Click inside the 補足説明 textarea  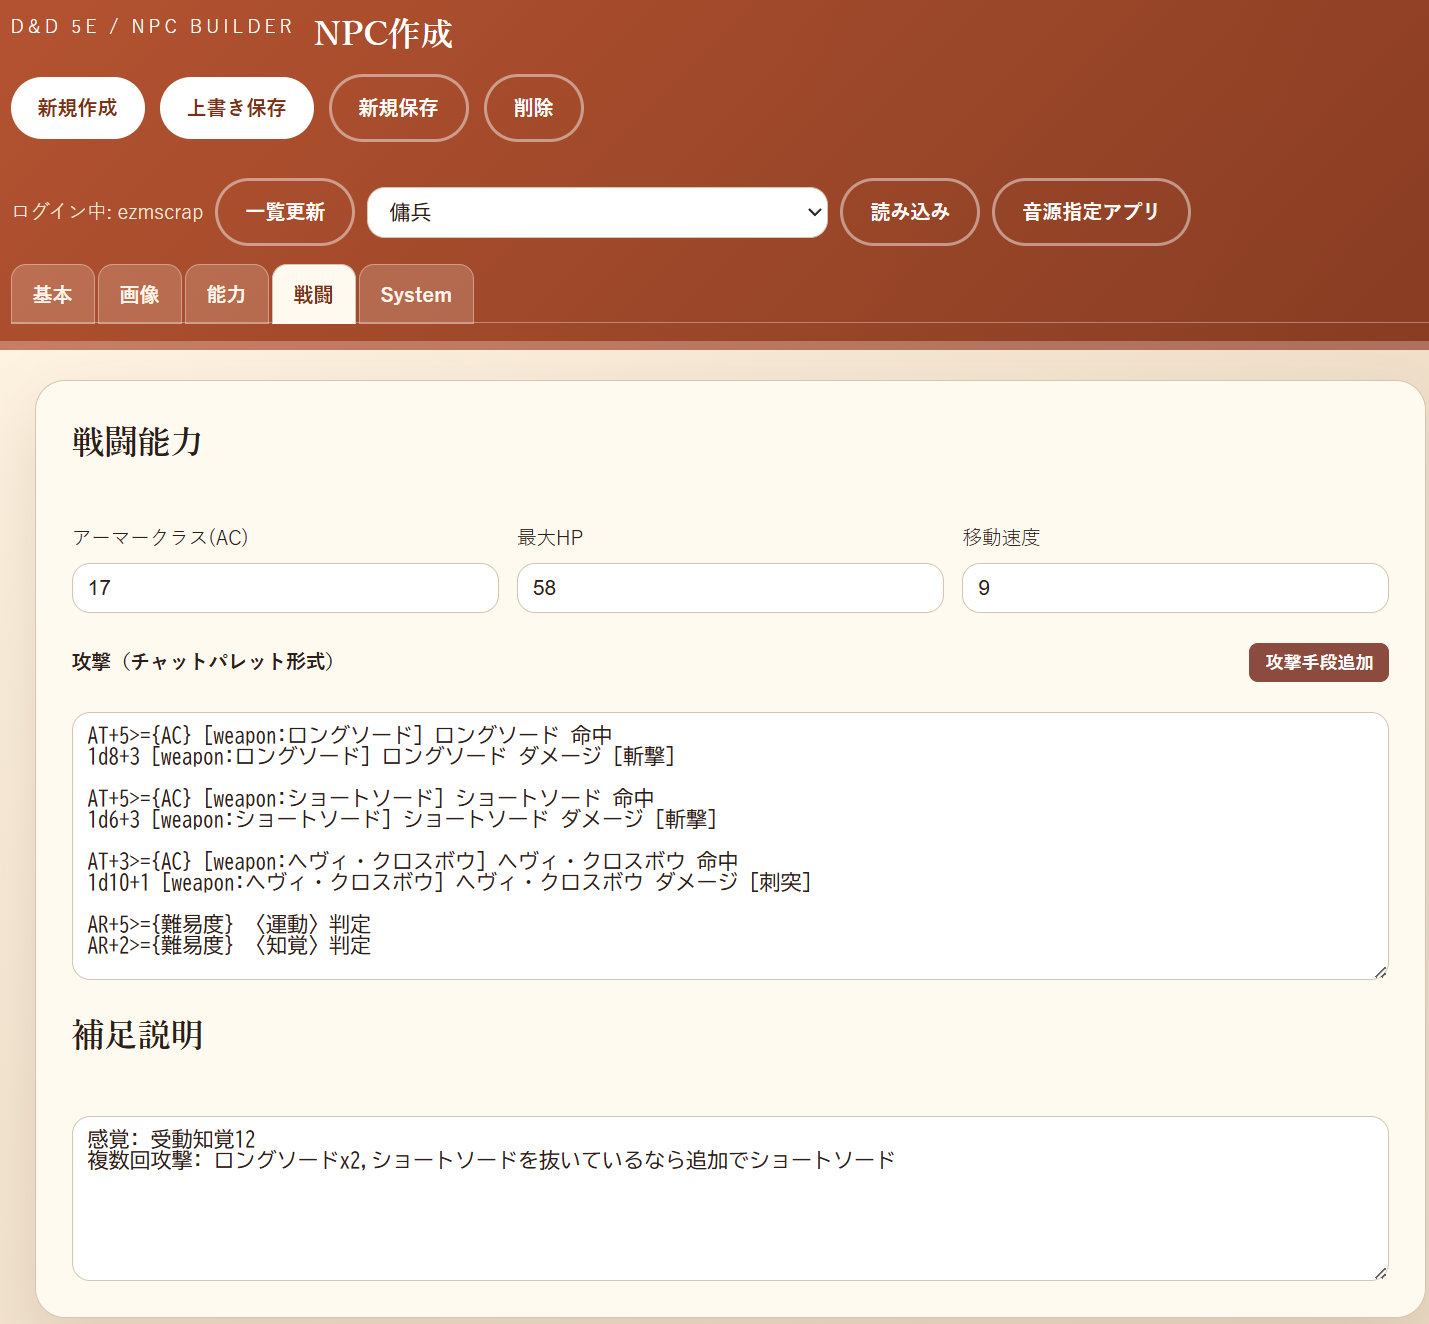coord(730,1198)
